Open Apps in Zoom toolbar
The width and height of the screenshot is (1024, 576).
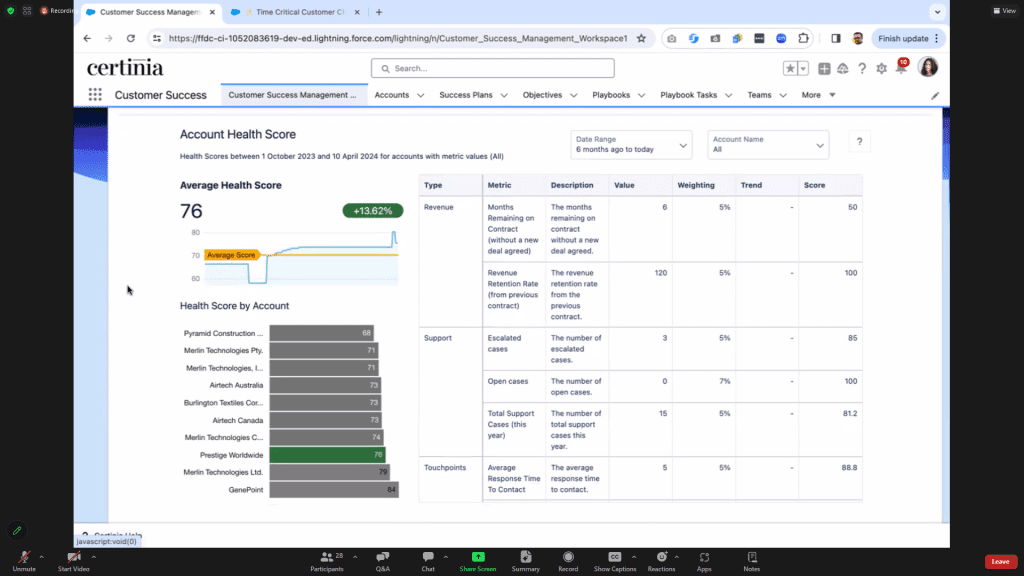tap(704, 561)
